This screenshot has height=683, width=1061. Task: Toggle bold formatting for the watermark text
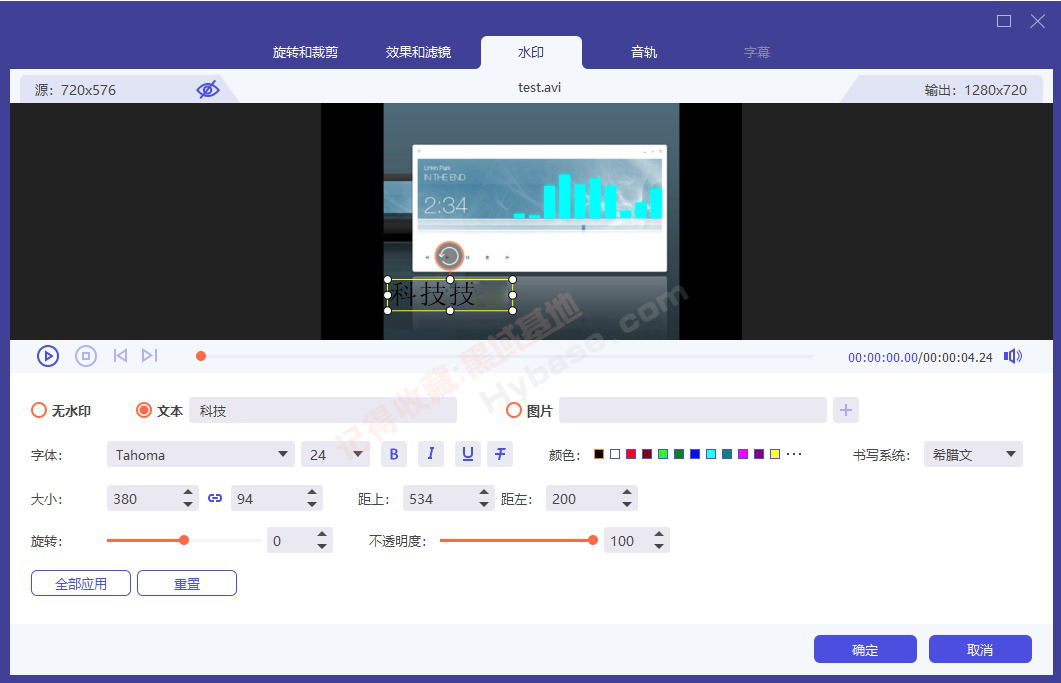[x=394, y=454]
